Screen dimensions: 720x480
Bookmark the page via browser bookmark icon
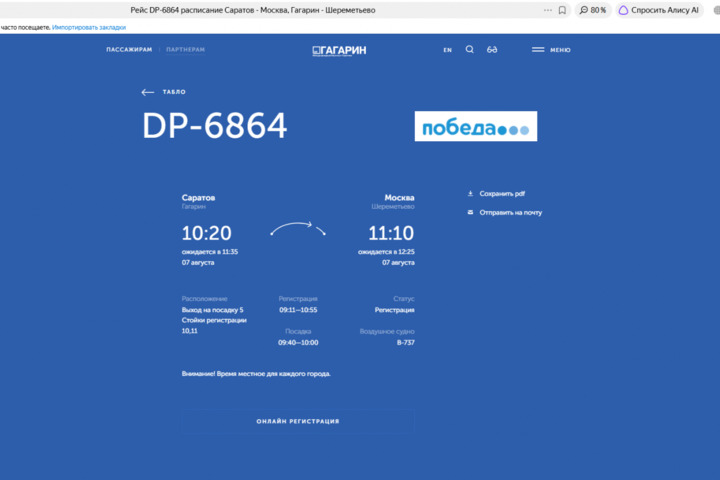pos(562,10)
